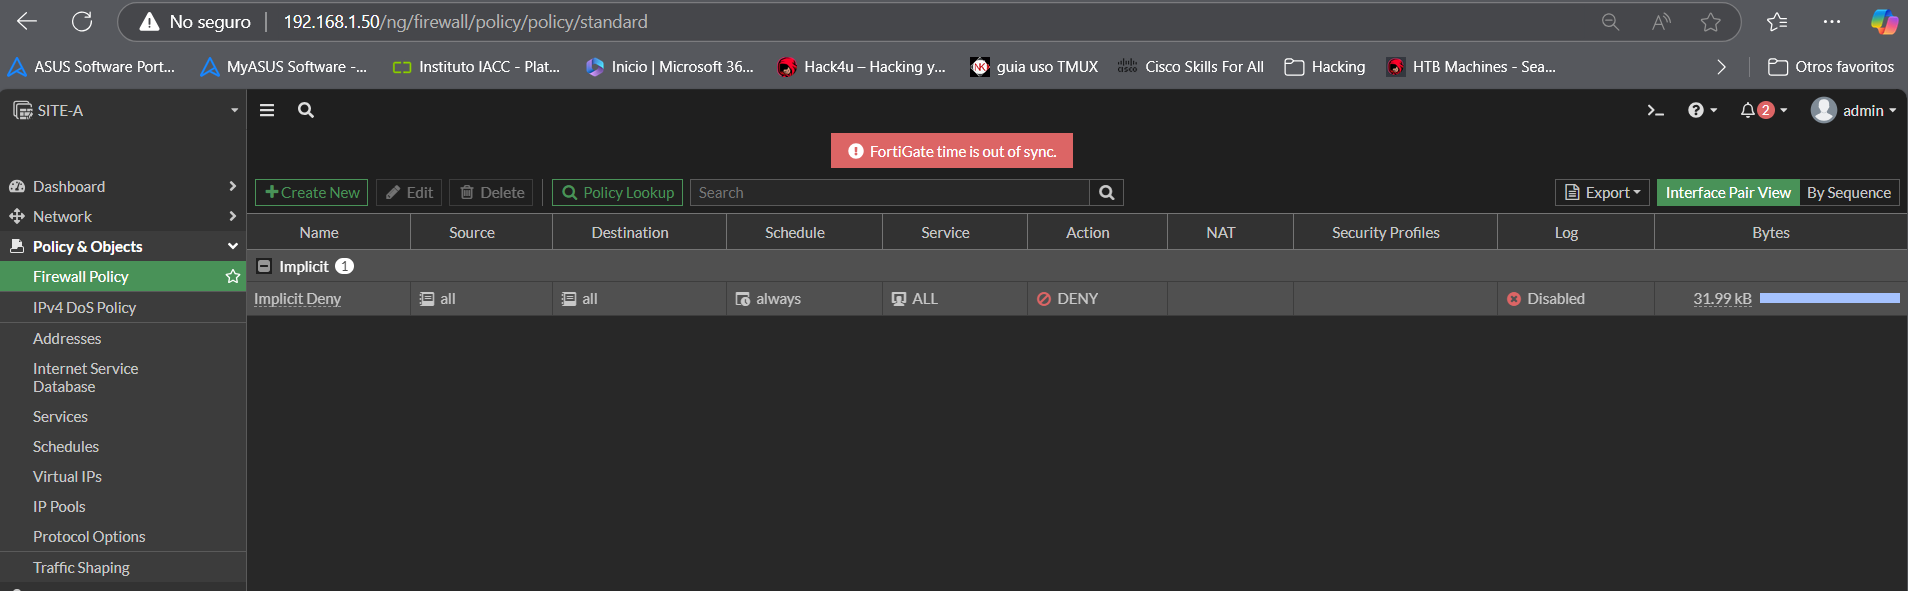The height and width of the screenshot is (591, 1908).
Task: Open the Export dropdown
Action: pyautogui.click(x=1602, y=193)
